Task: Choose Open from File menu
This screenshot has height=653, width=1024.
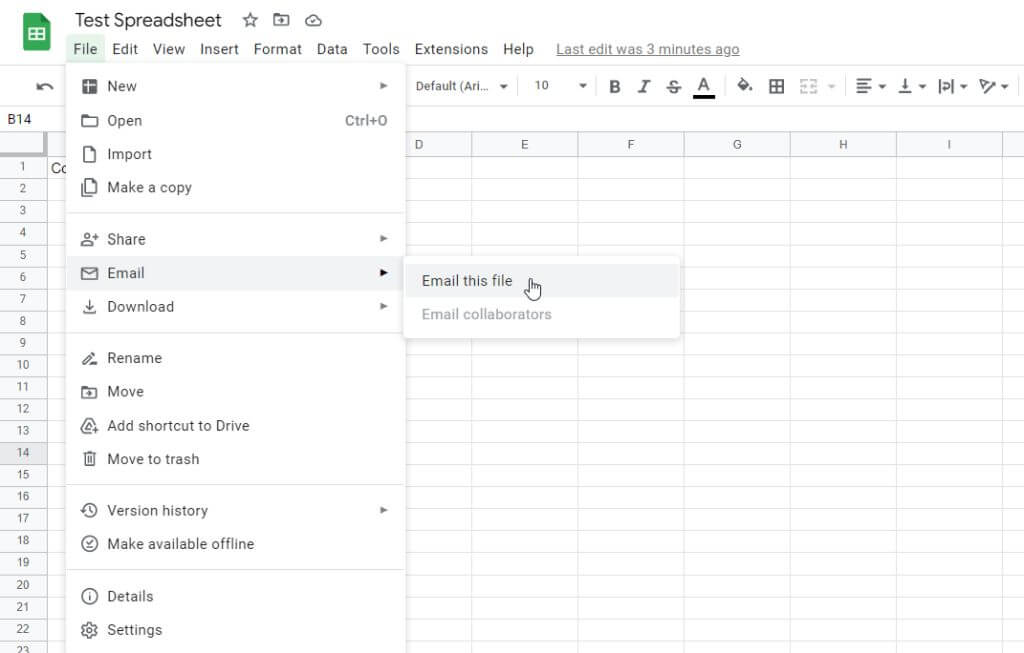Action: click(235, 121)
